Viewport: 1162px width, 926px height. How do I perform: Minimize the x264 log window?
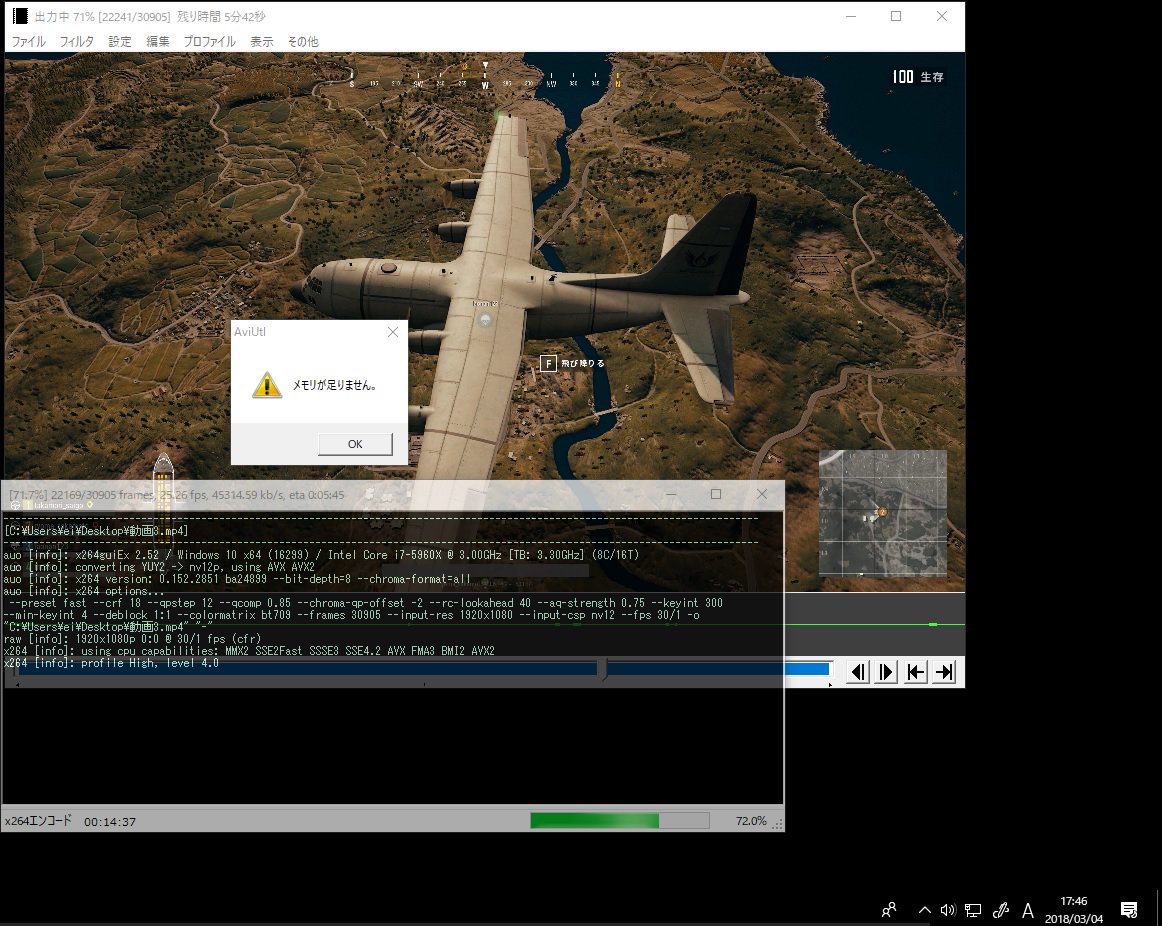[x=671, y=494]
